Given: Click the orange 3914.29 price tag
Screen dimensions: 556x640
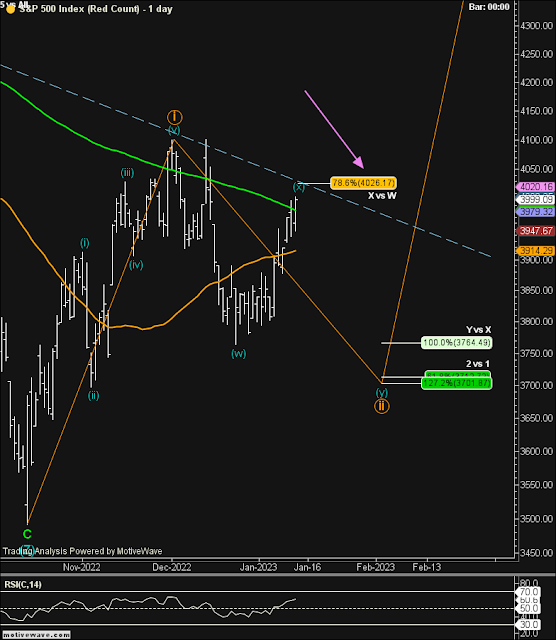Looking at the screenshot, I should pyautogui.click(x=536, y=251).
